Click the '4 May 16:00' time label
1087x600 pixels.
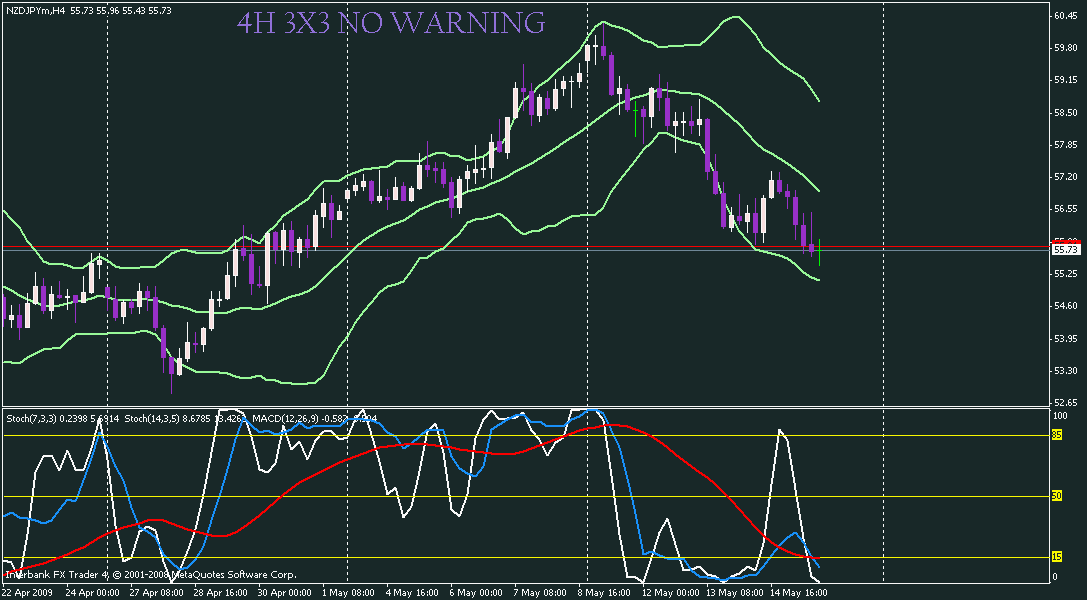tap(412, 593)
